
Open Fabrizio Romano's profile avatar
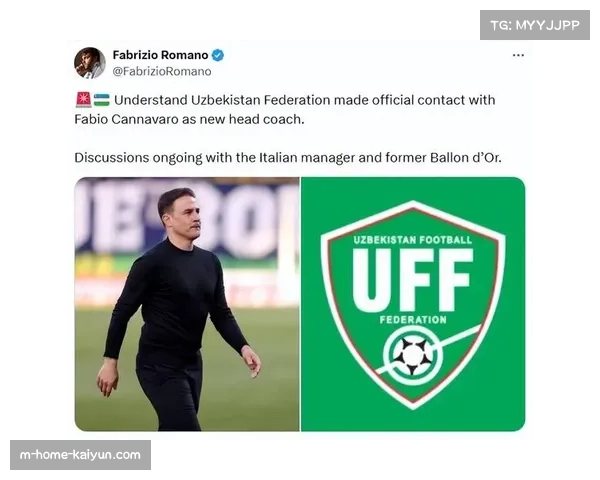[x=90, y=63]
